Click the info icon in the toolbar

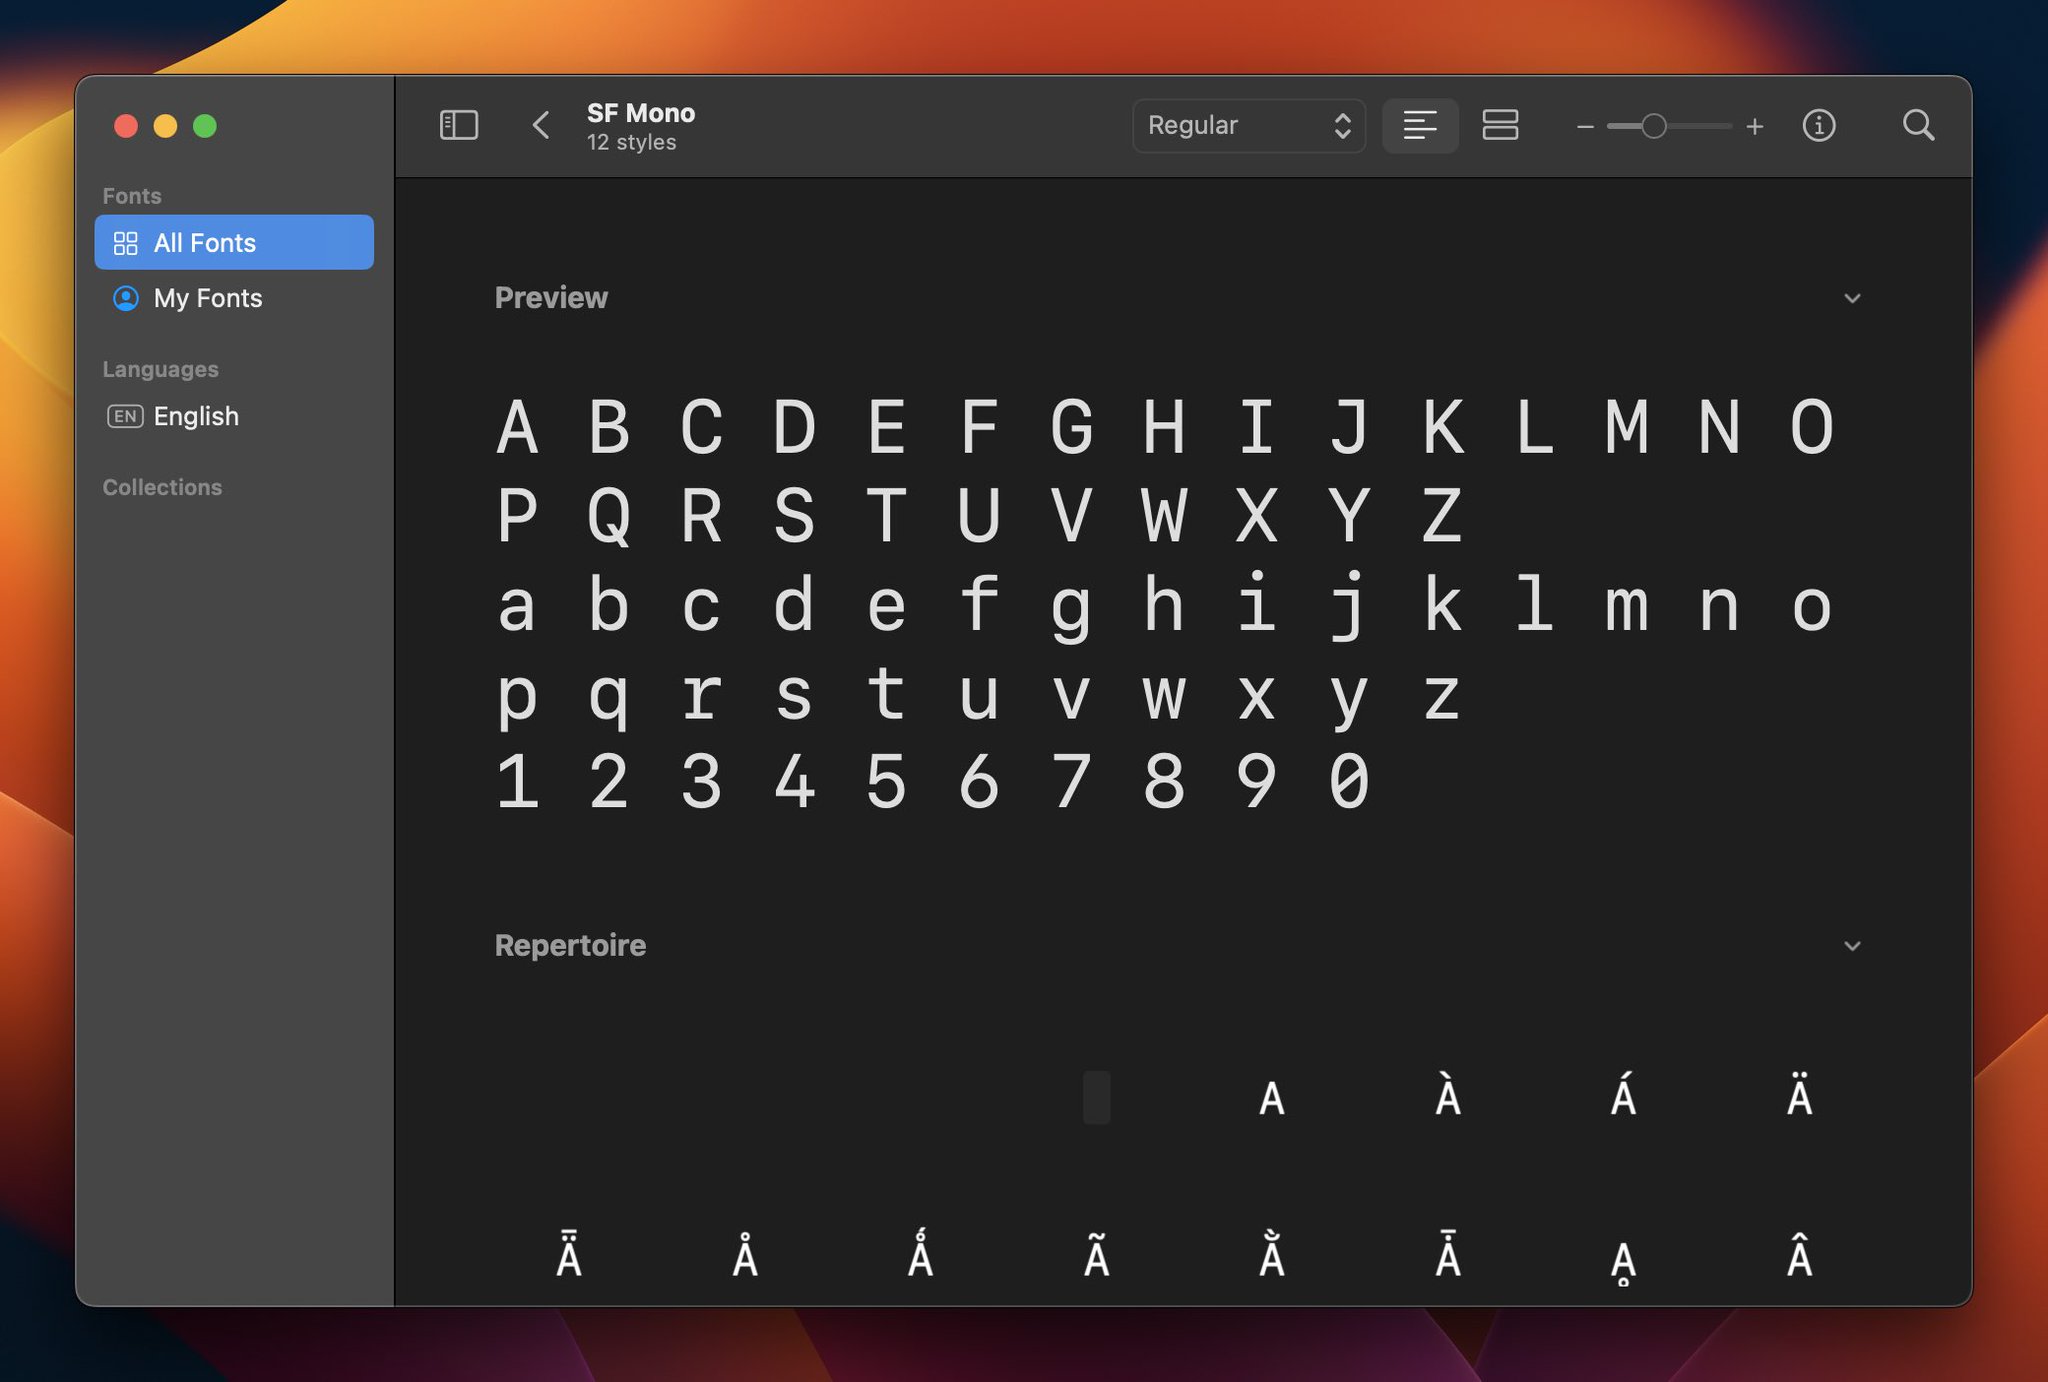tap(1820, 125)
